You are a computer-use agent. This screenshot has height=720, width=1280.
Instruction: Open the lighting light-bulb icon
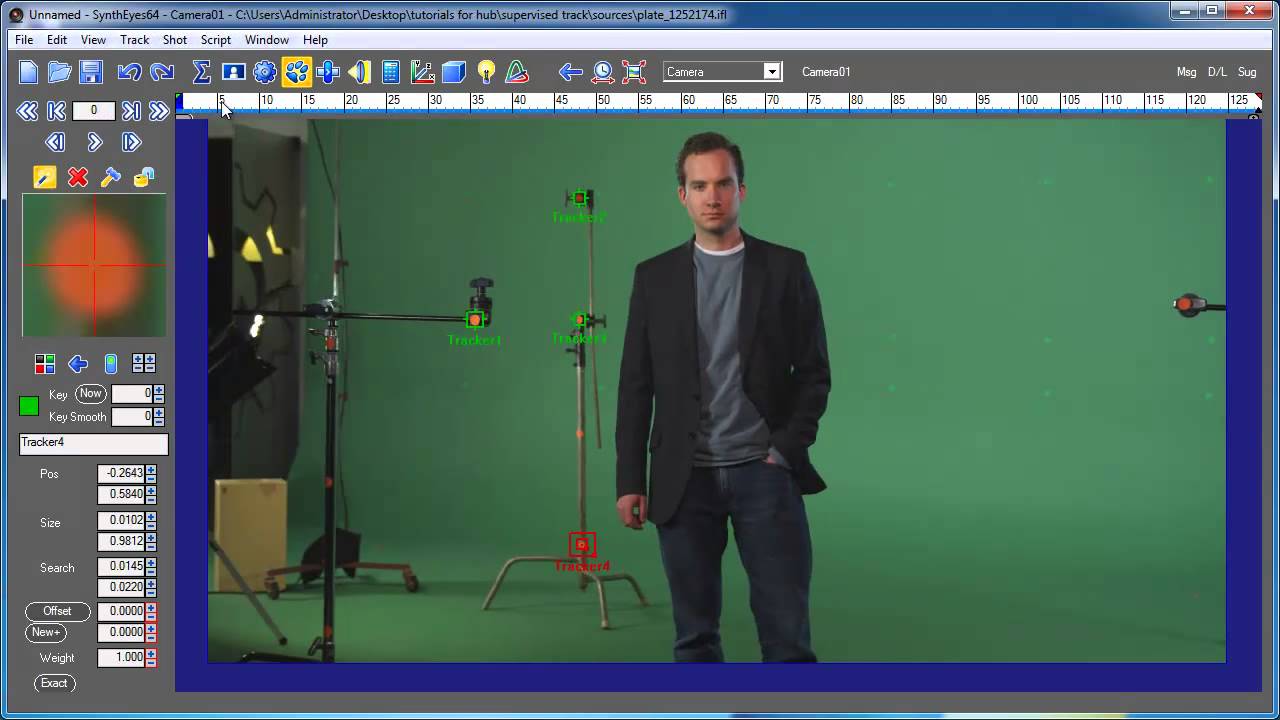(x=486, y=72)
